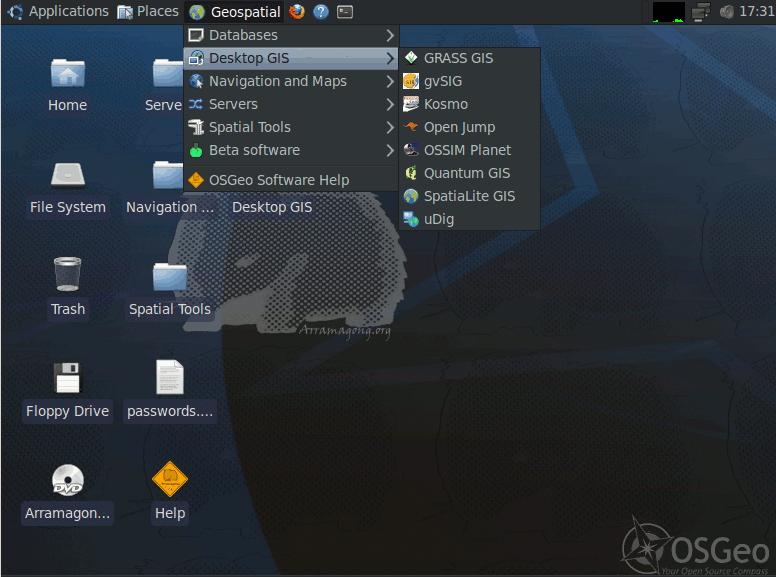This screenshot has height=577, width=776.
Task: Click the Beta software flask icon
Action: [196, 150]
